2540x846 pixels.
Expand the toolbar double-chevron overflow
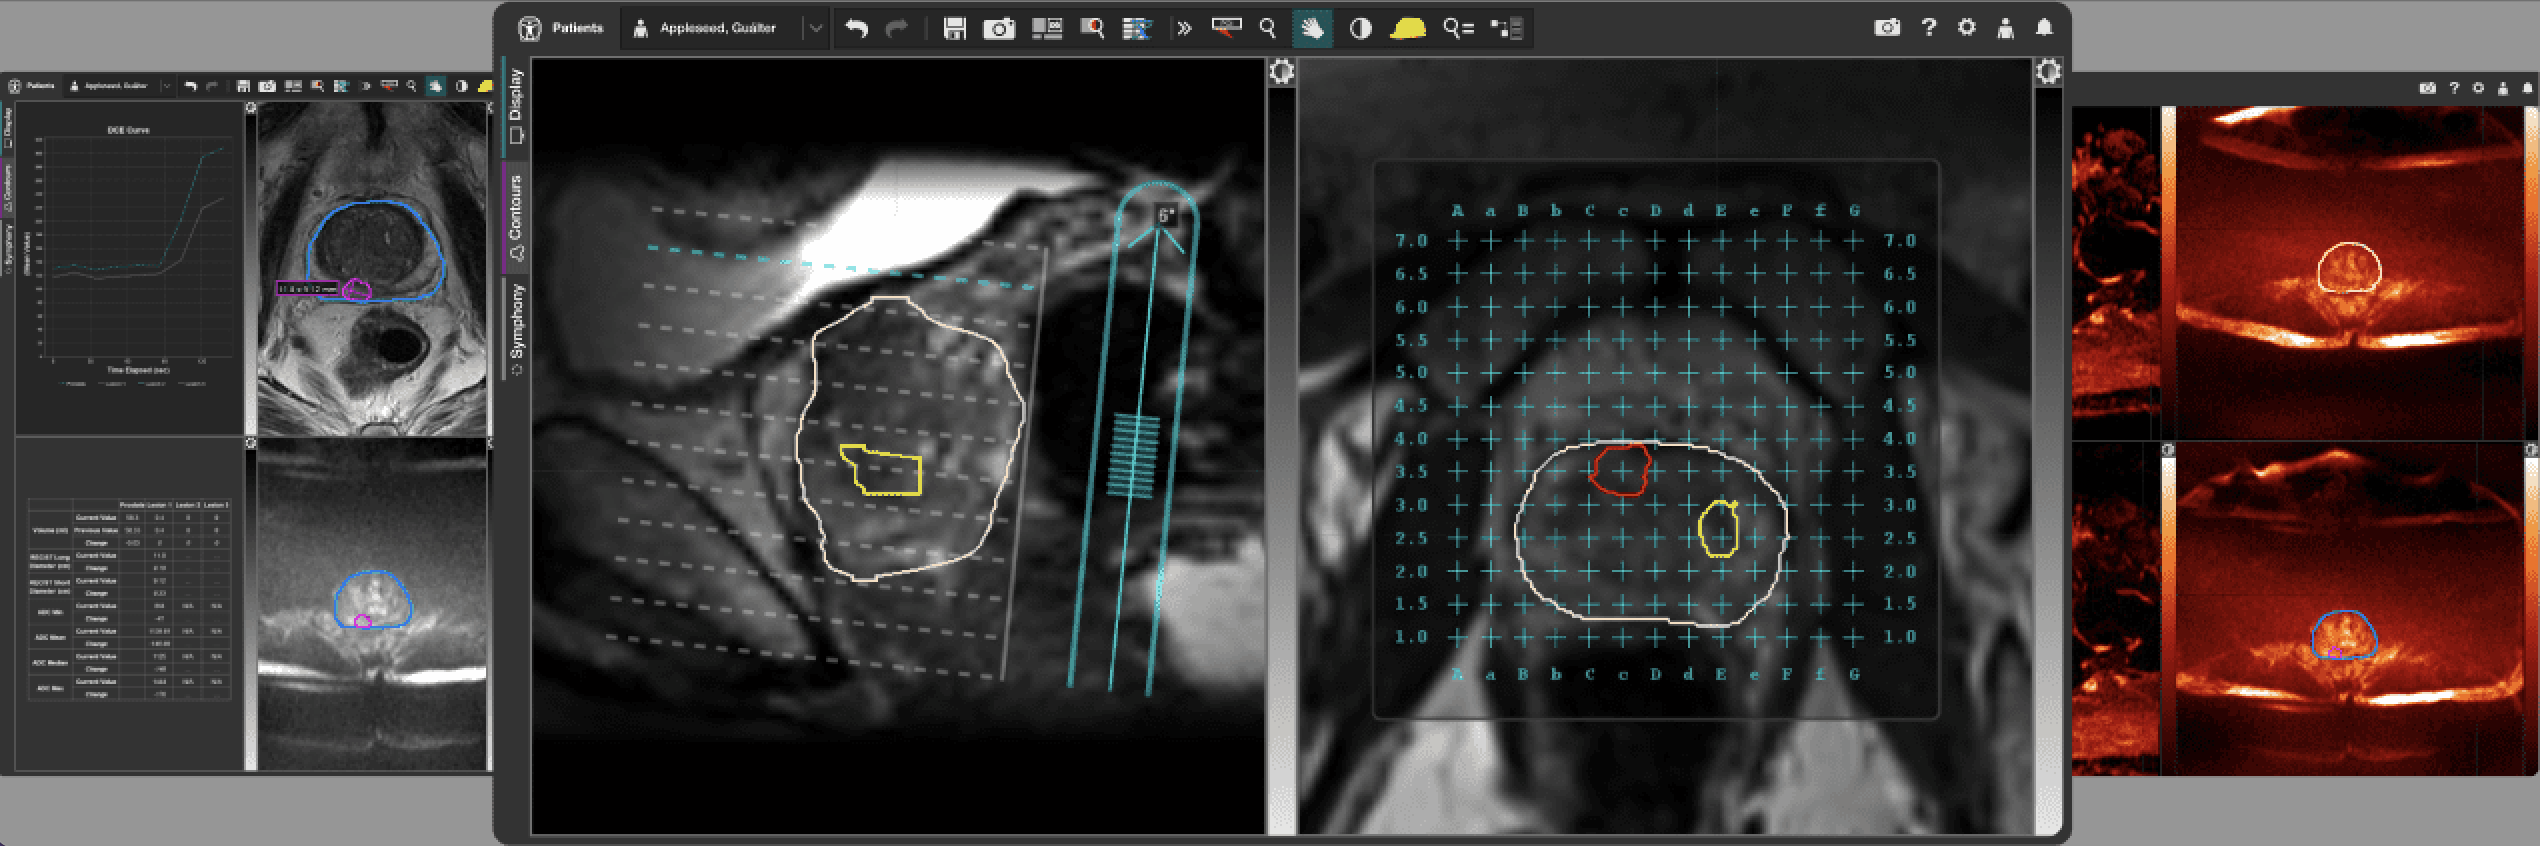pos(1184,29)
